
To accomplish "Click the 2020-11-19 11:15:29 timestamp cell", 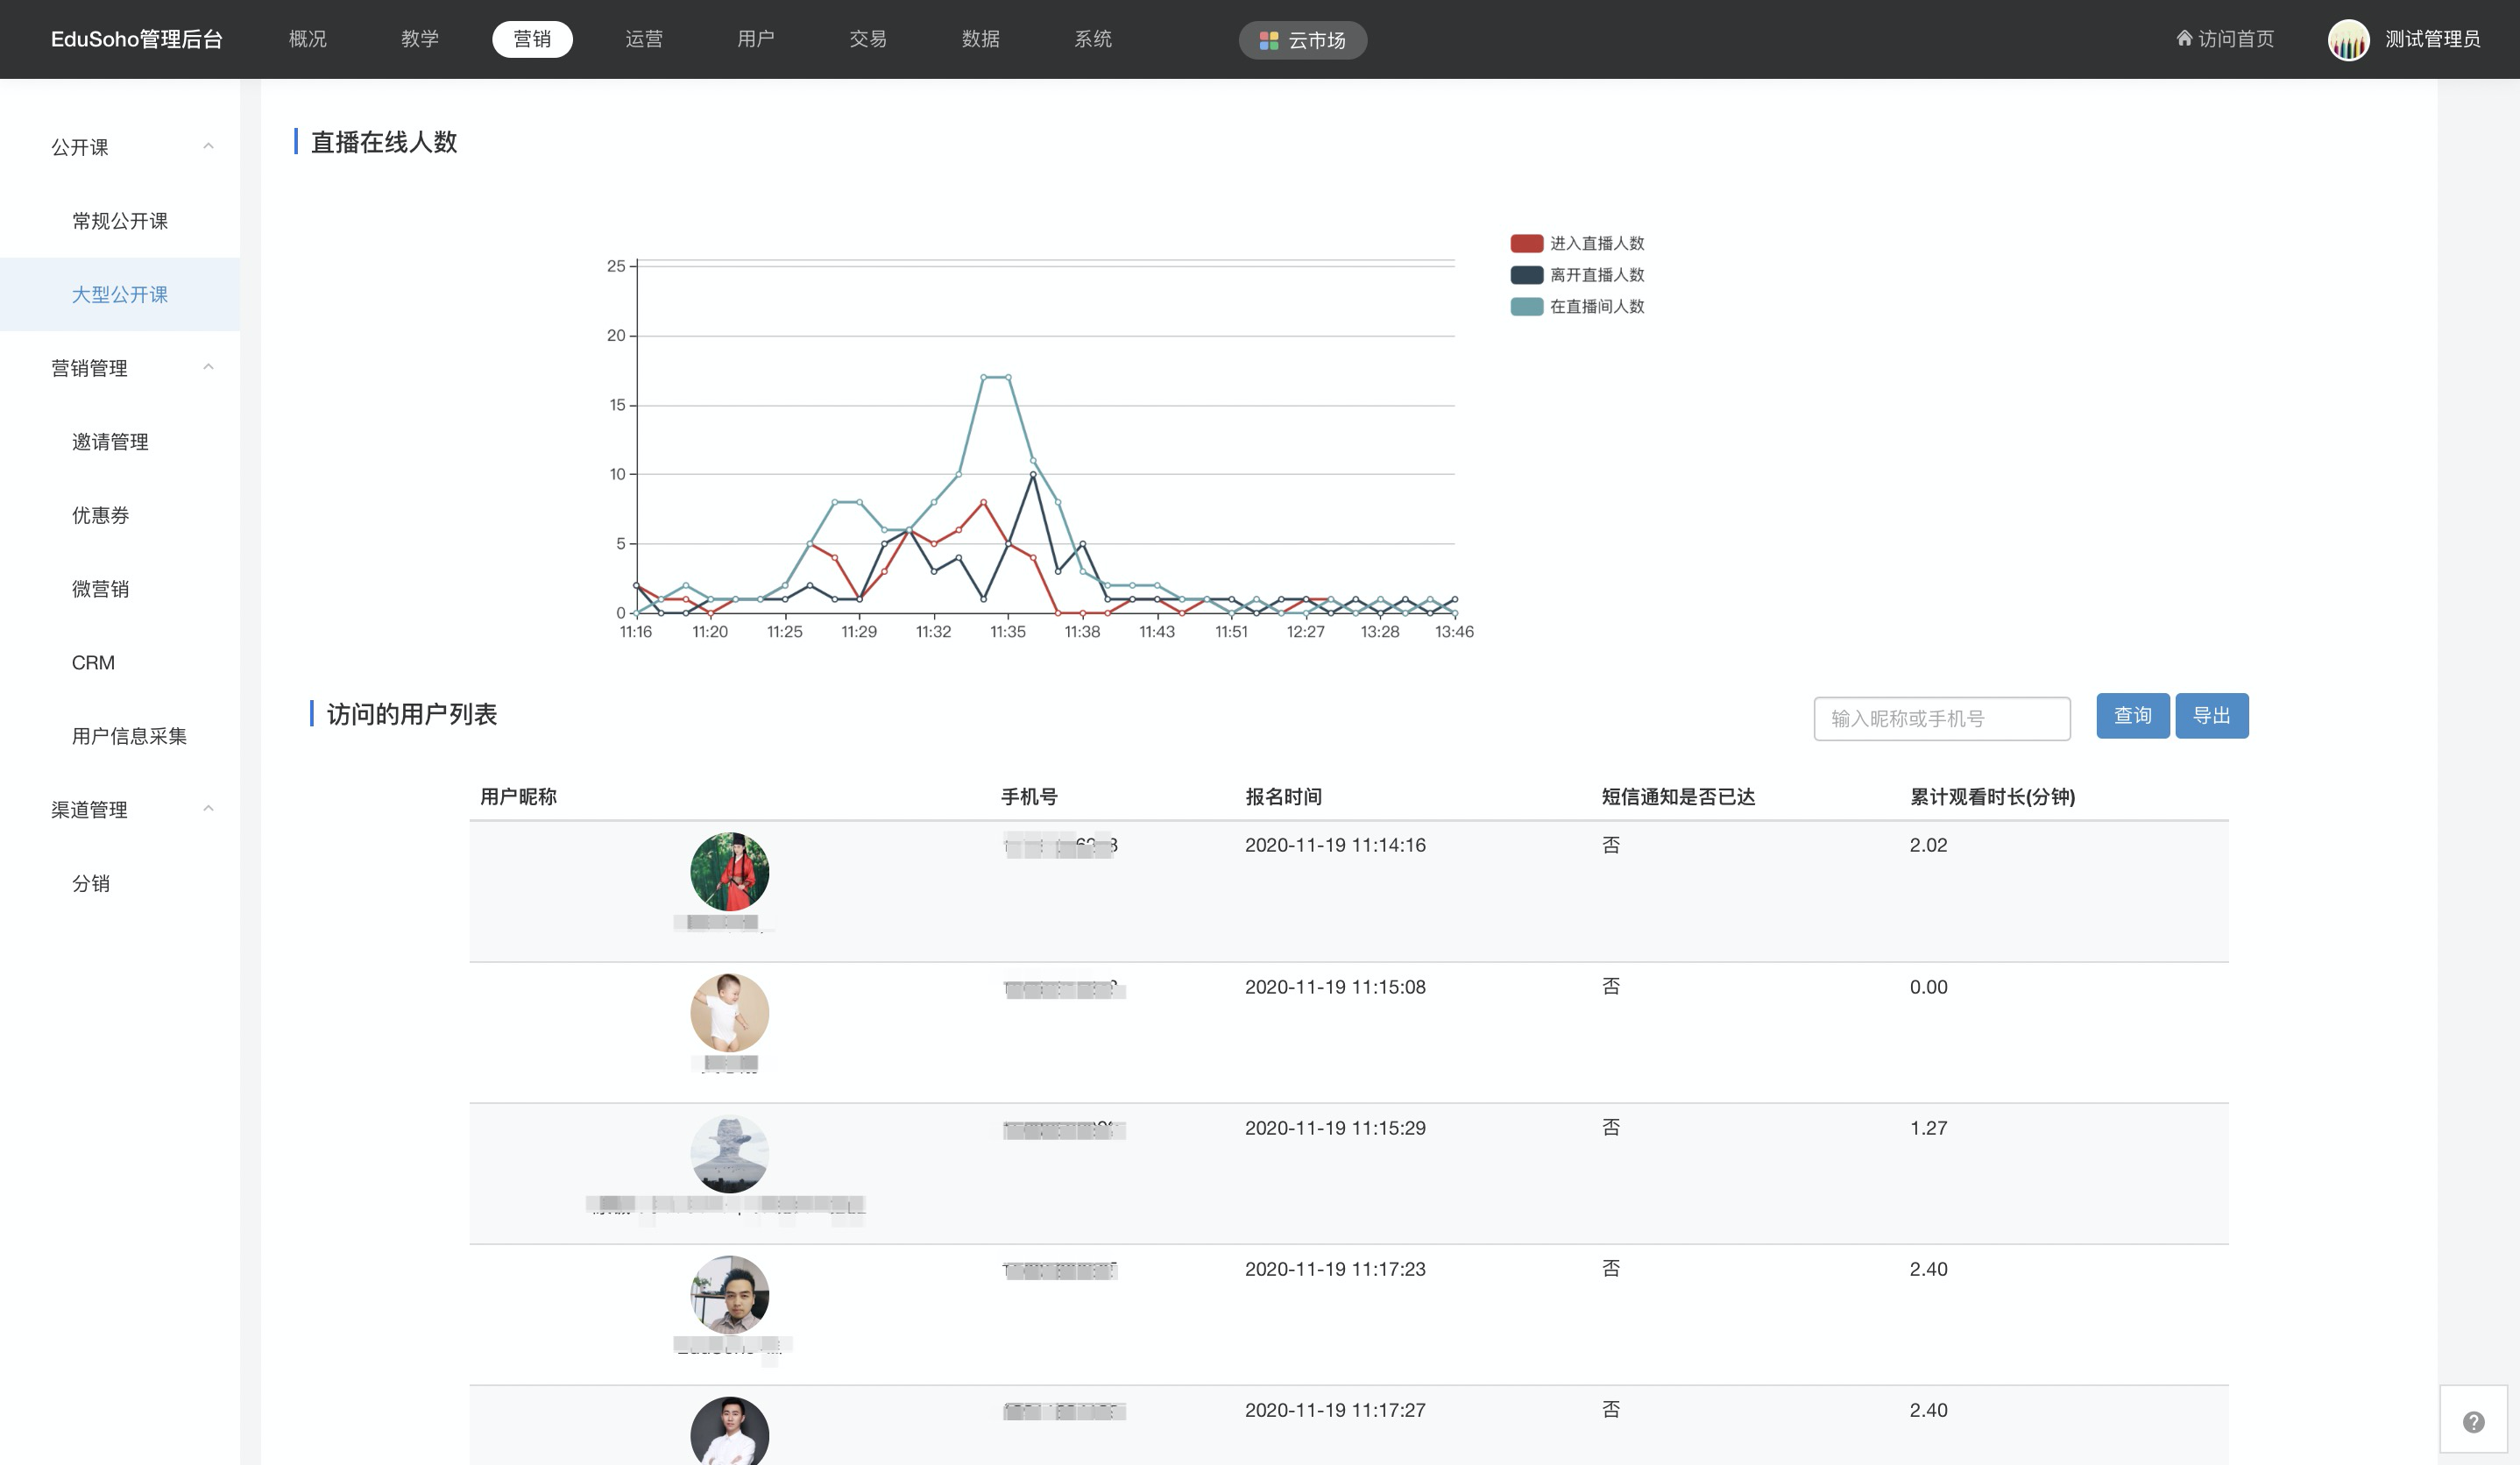I will pos(1335,1127).
